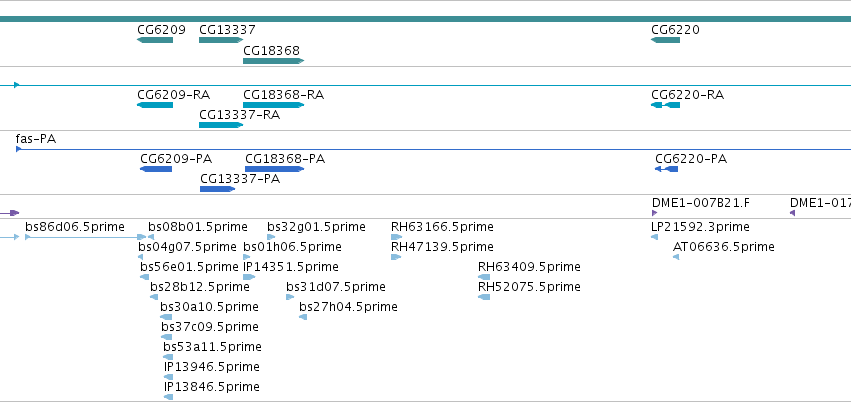
Task: Click the IP14351.5prime label text
Action: (x=291, y=267)
